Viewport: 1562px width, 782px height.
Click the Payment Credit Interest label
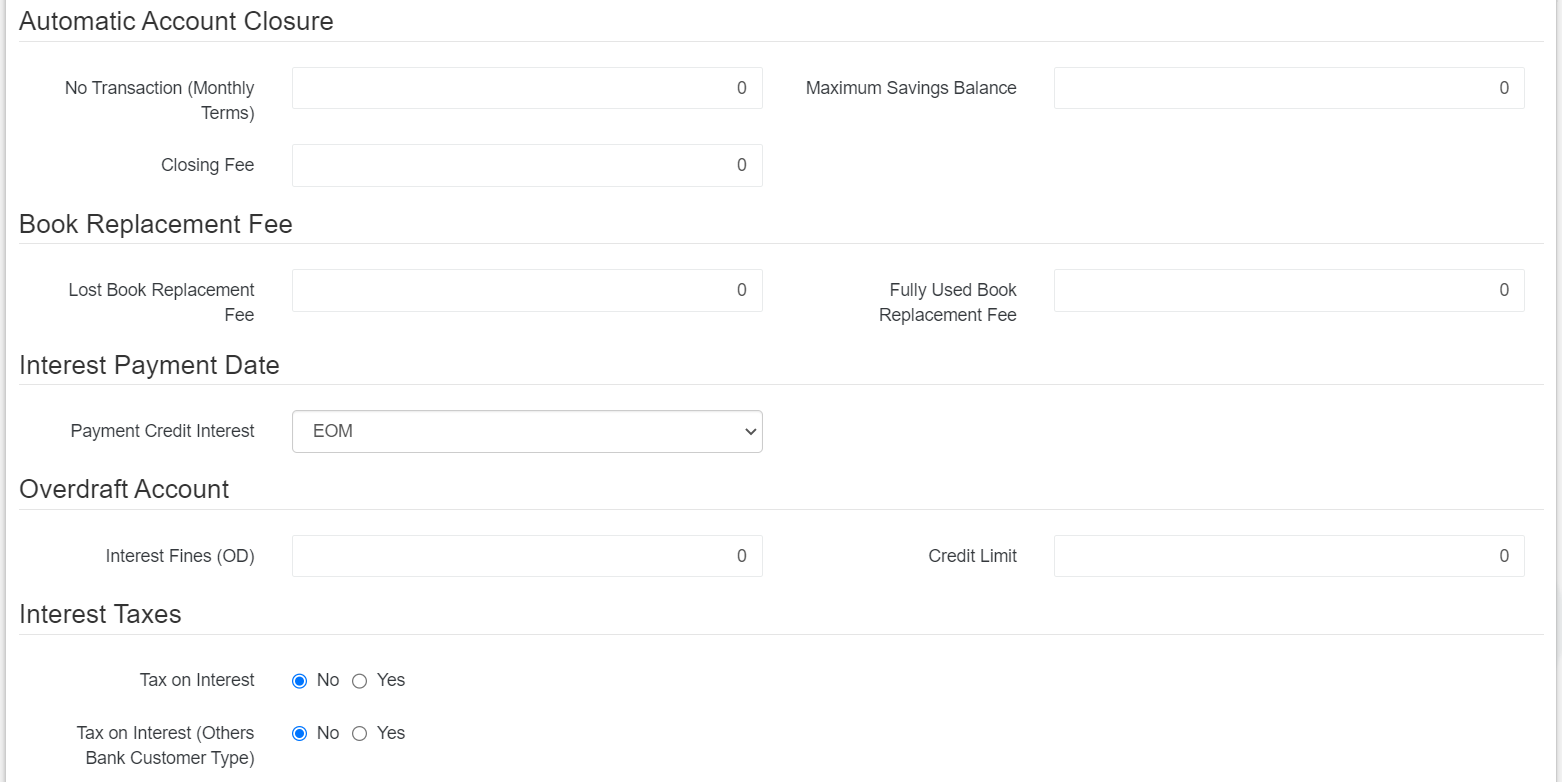coord(162,431)
